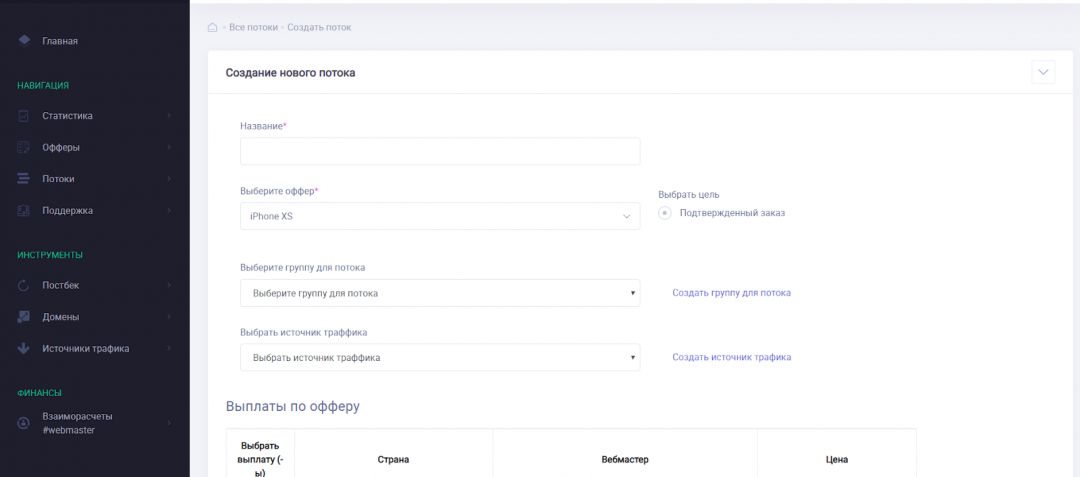The width and height of the screenshot is (1080, 477).
Task: Click the Офферы sidebar icon
Action: pos(24,148)
